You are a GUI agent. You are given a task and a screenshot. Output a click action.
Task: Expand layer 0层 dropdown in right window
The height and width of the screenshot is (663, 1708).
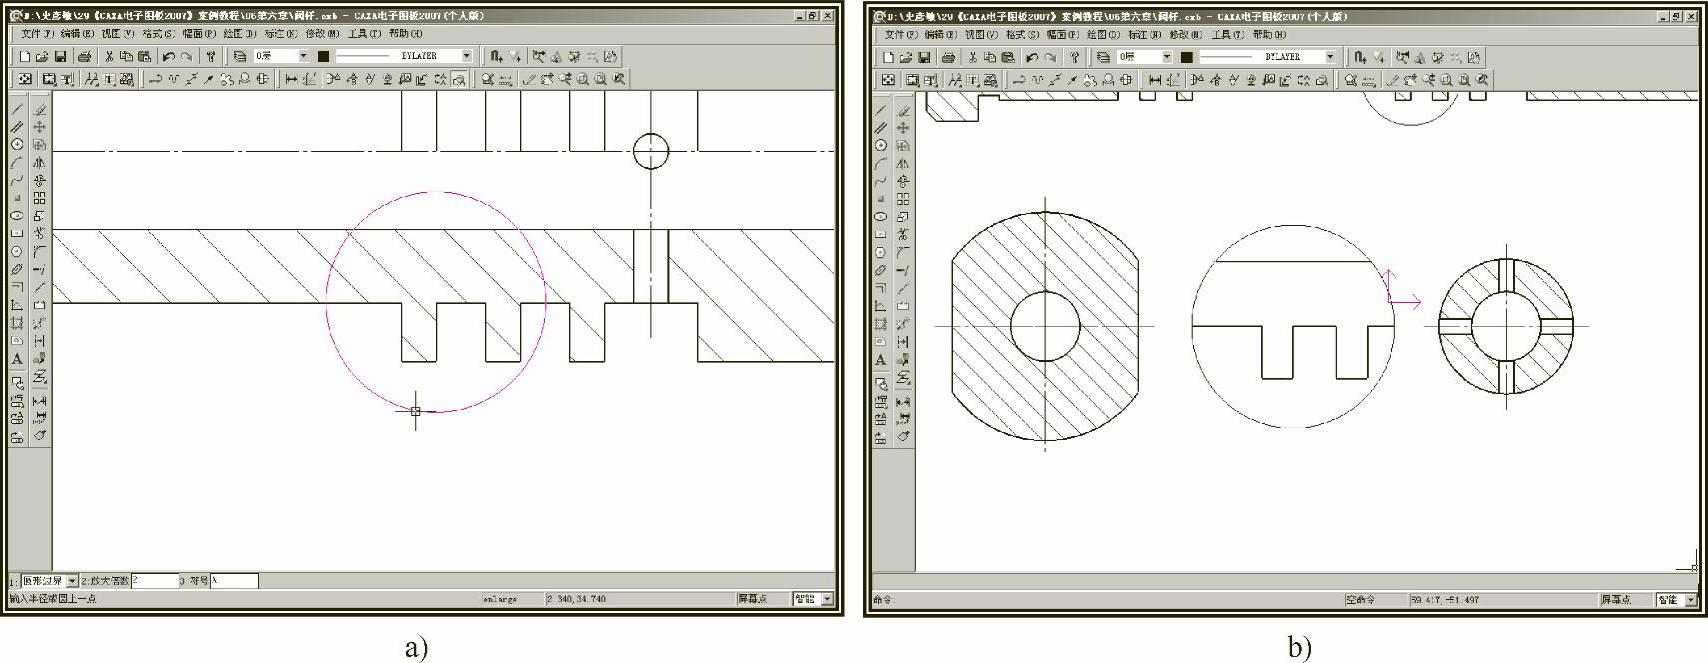point(1167,57)
